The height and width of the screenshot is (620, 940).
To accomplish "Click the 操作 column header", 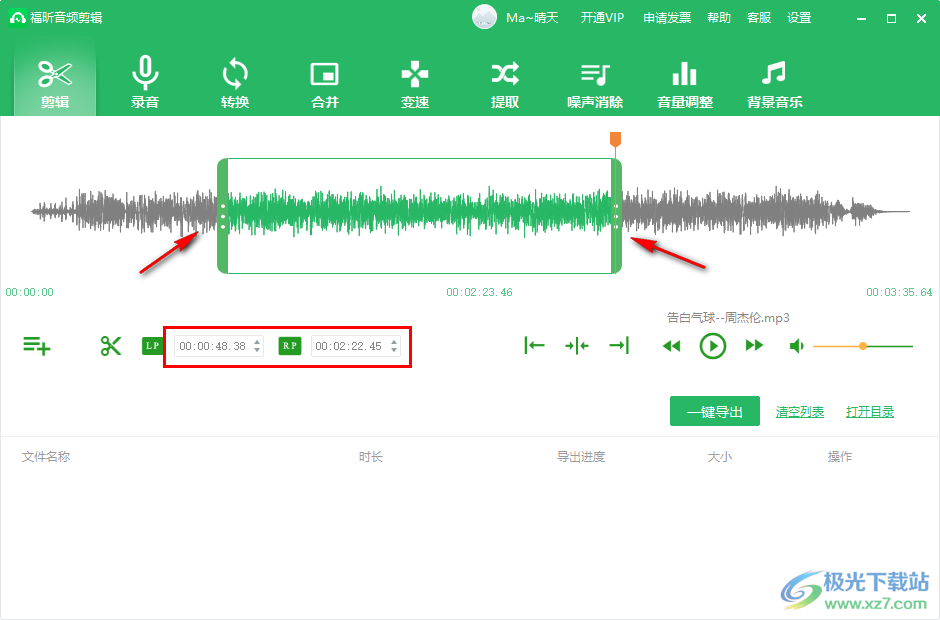I will (x=839, y=457).
